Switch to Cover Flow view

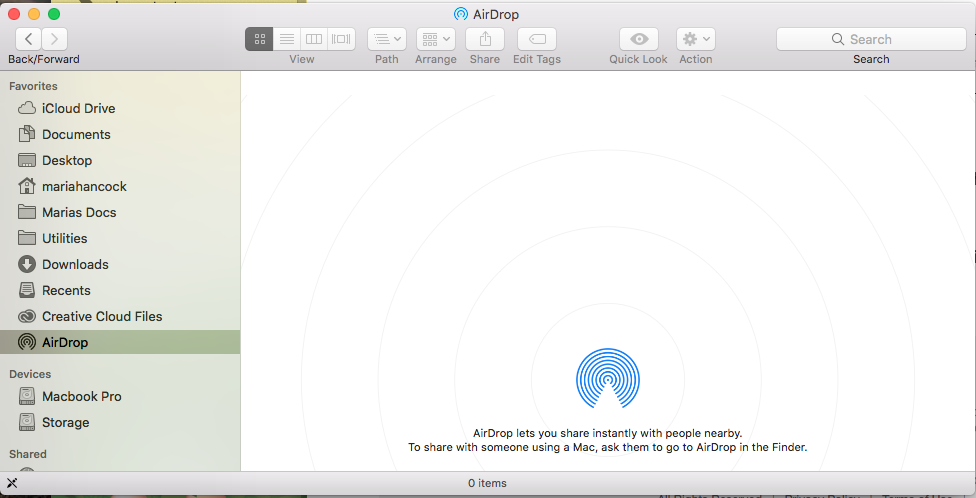pos(341,39)
